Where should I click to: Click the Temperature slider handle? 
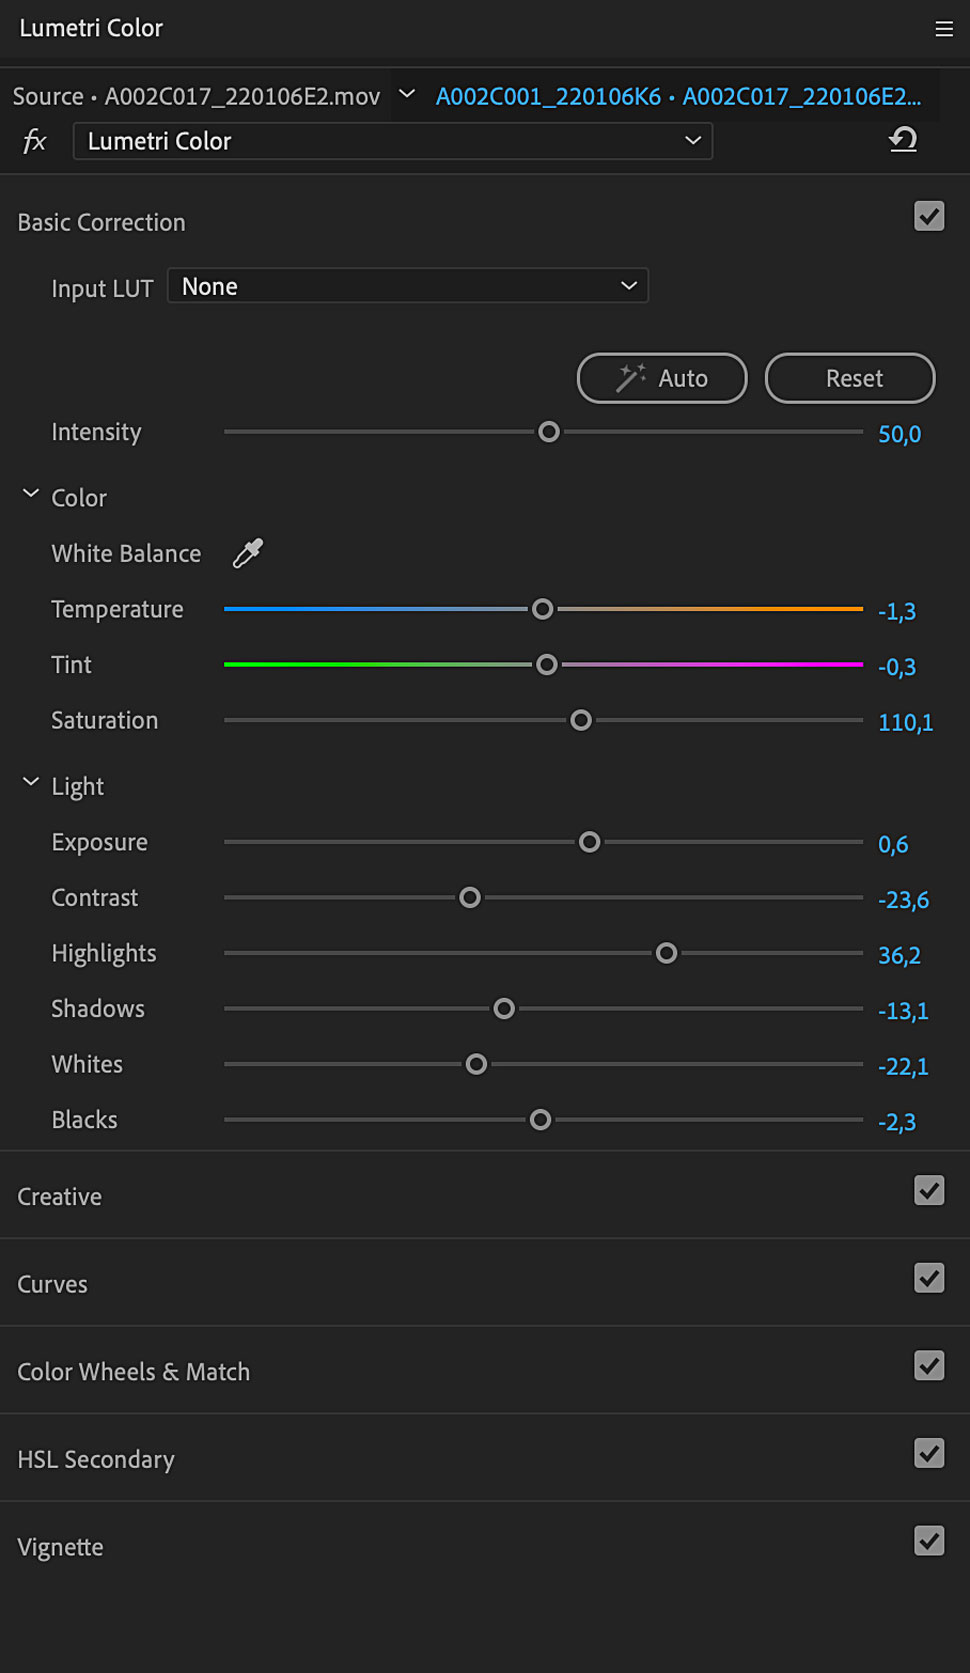tap(542, 609)
